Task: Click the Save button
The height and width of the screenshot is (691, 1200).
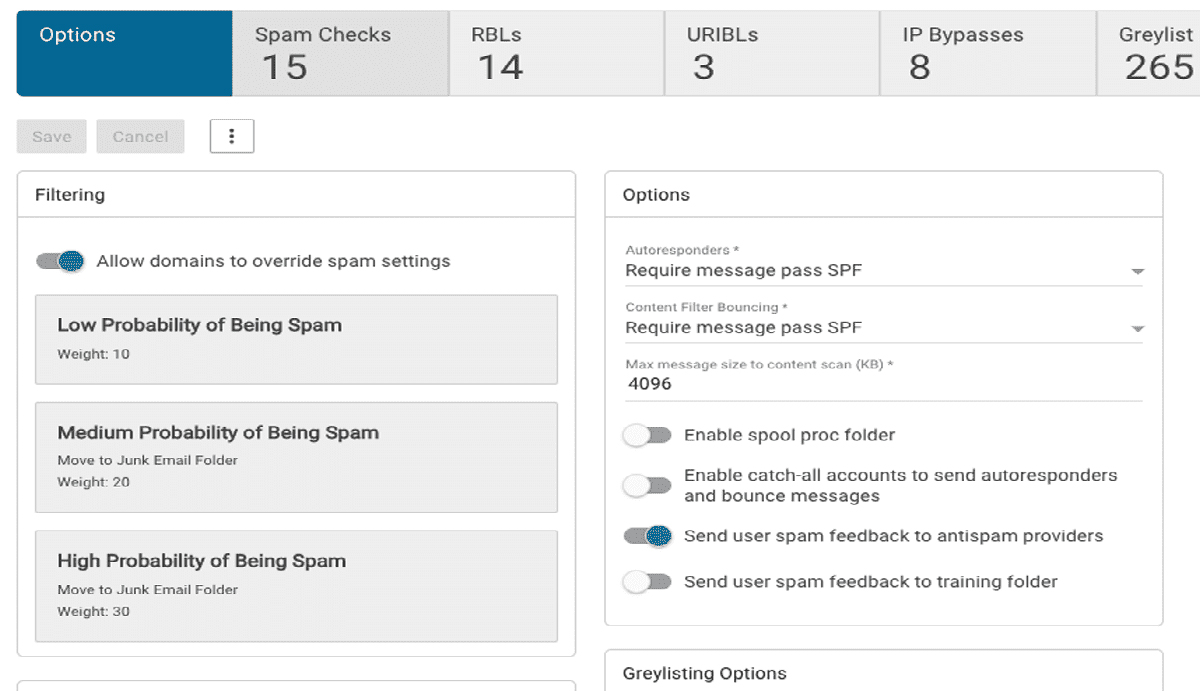Action: coord(51,135)
